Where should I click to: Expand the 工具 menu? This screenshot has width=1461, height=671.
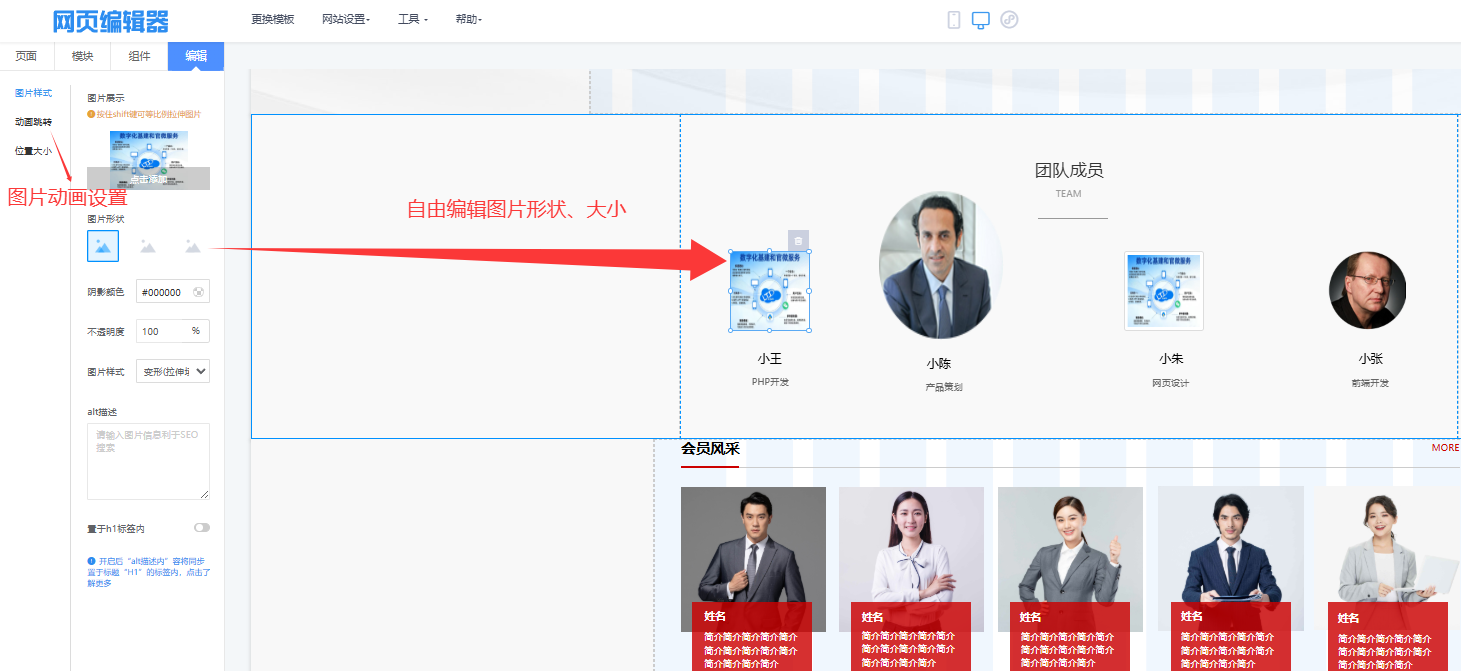point(413,20)
